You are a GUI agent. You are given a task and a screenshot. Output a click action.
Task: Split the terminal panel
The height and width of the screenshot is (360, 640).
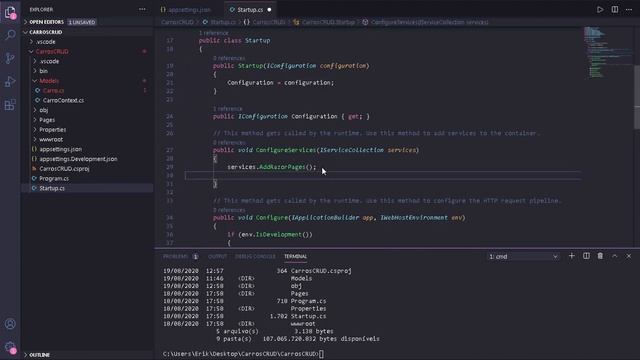tap(586, 256)
